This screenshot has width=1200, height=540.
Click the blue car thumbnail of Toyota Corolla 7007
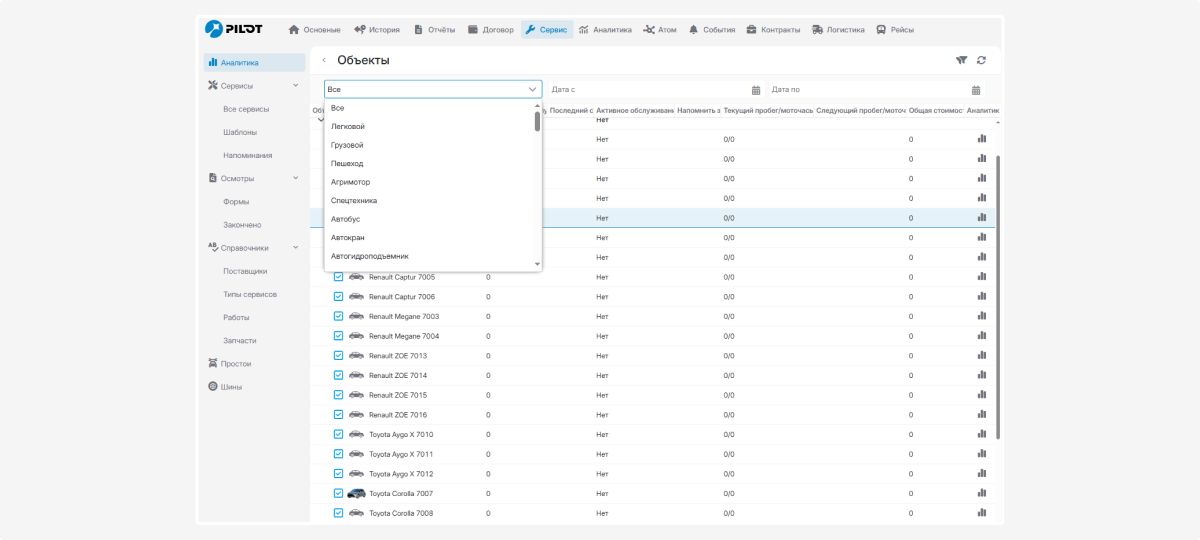356,493
